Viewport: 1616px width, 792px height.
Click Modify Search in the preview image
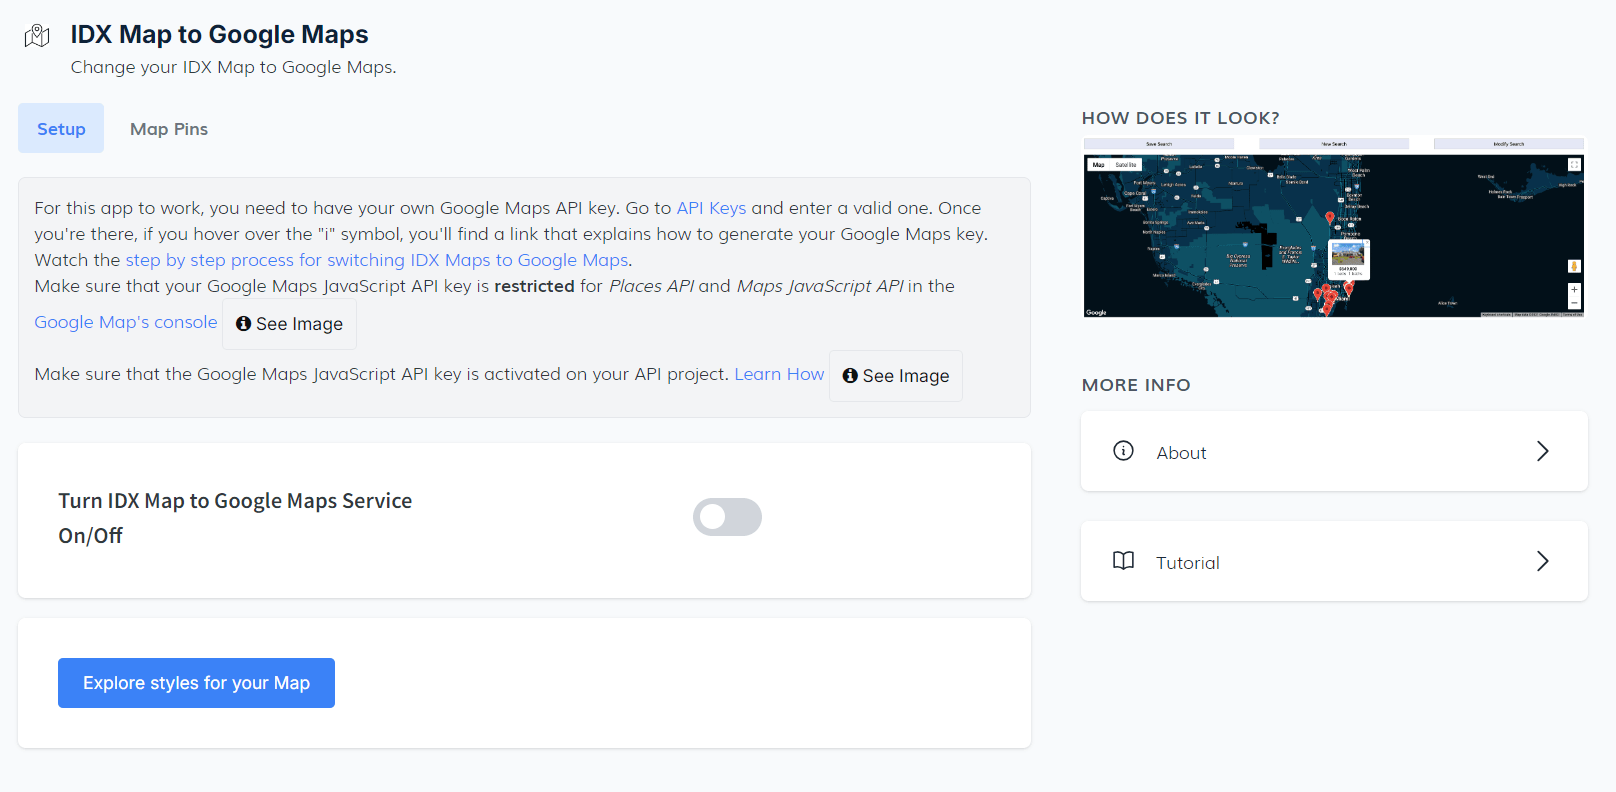coord(1508,144)
